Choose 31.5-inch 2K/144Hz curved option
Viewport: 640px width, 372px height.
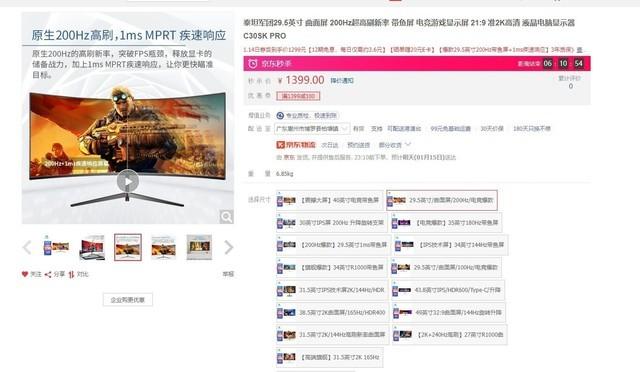tap(333, 335)
